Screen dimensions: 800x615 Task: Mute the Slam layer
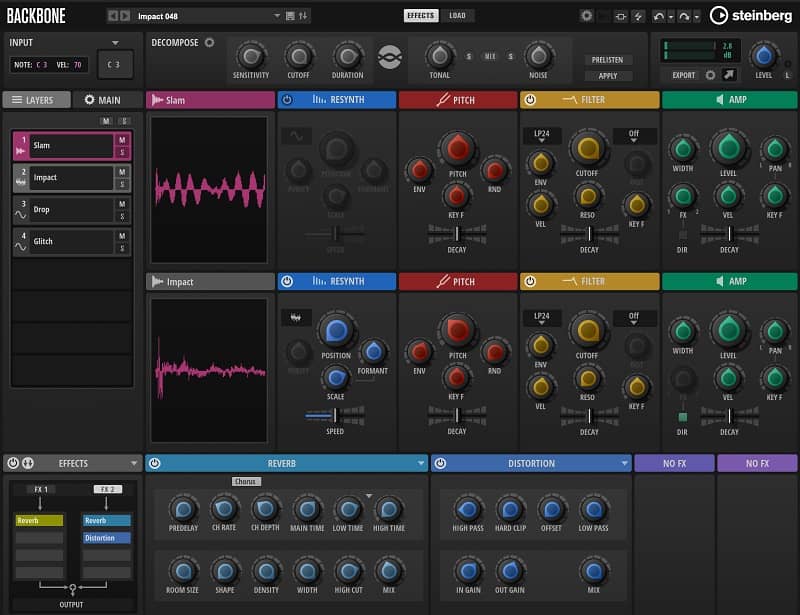(122, 140)
